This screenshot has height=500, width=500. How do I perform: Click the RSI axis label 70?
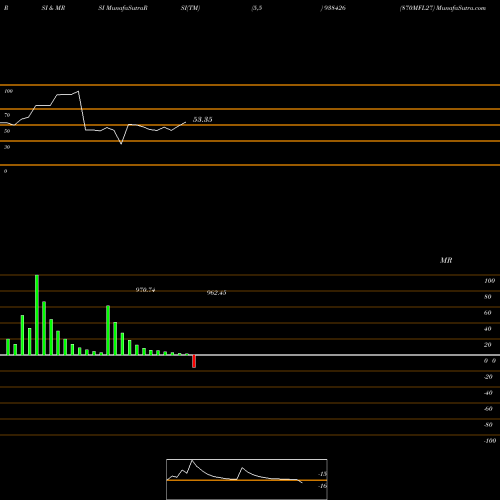7,115
